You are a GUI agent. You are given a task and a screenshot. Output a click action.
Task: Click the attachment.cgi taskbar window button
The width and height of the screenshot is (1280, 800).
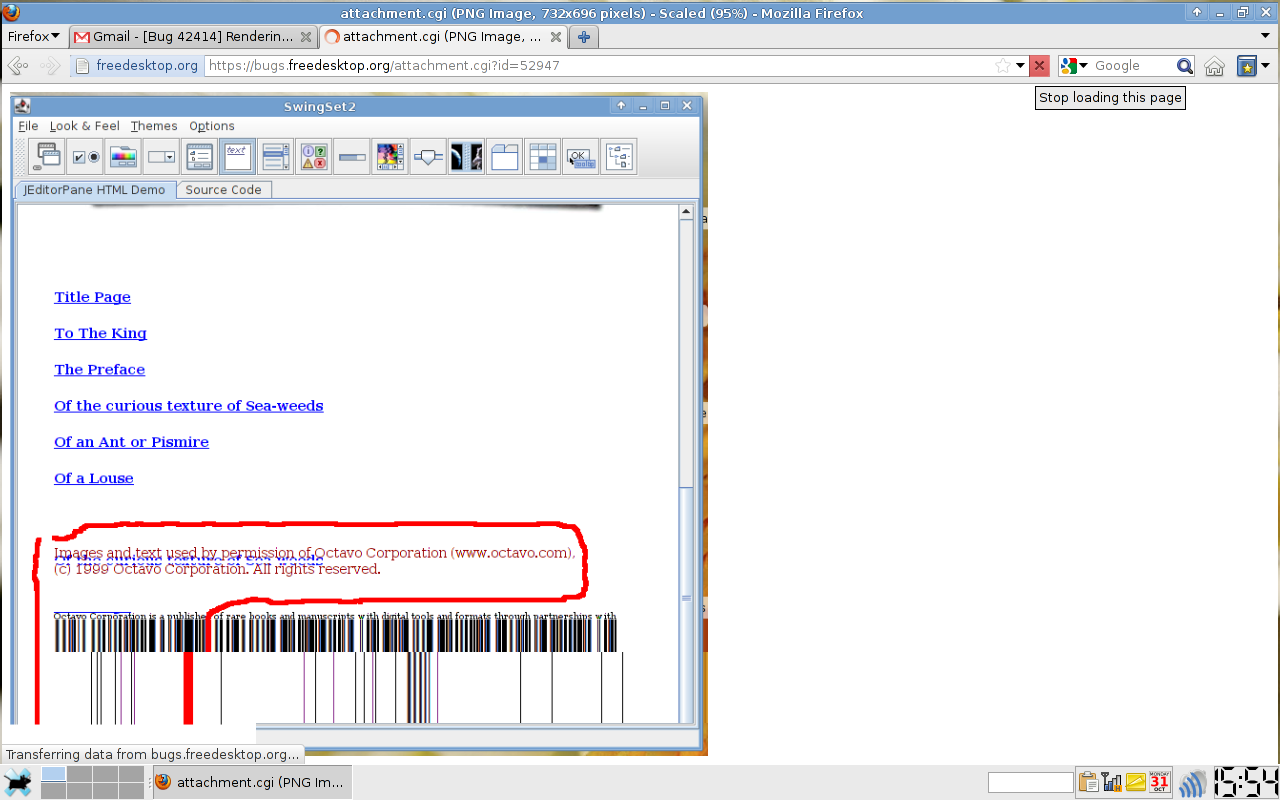[252, 782]
